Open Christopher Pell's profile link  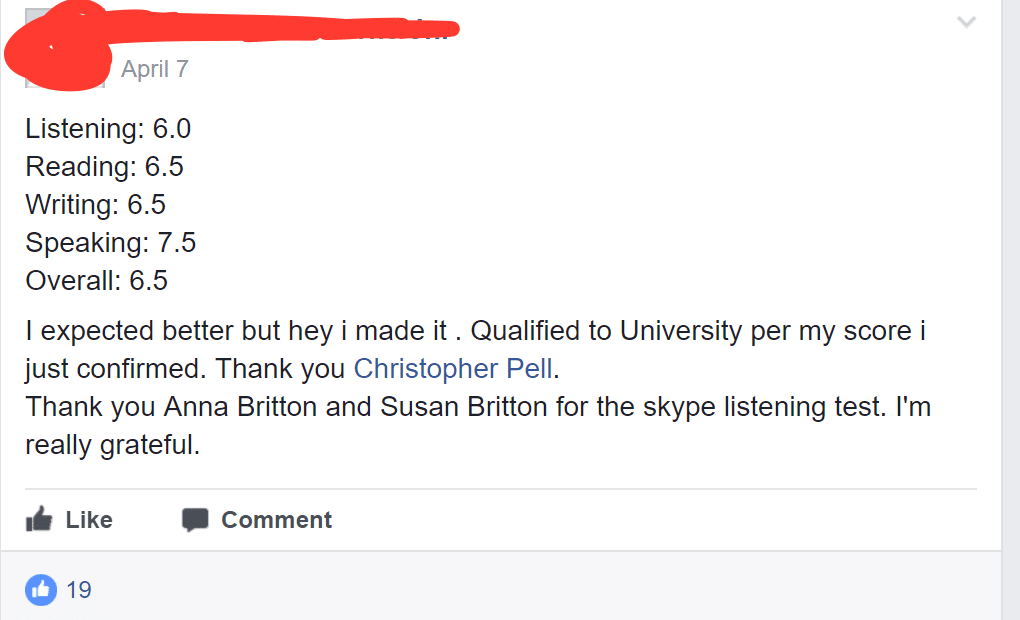click(x=453, y=369)
